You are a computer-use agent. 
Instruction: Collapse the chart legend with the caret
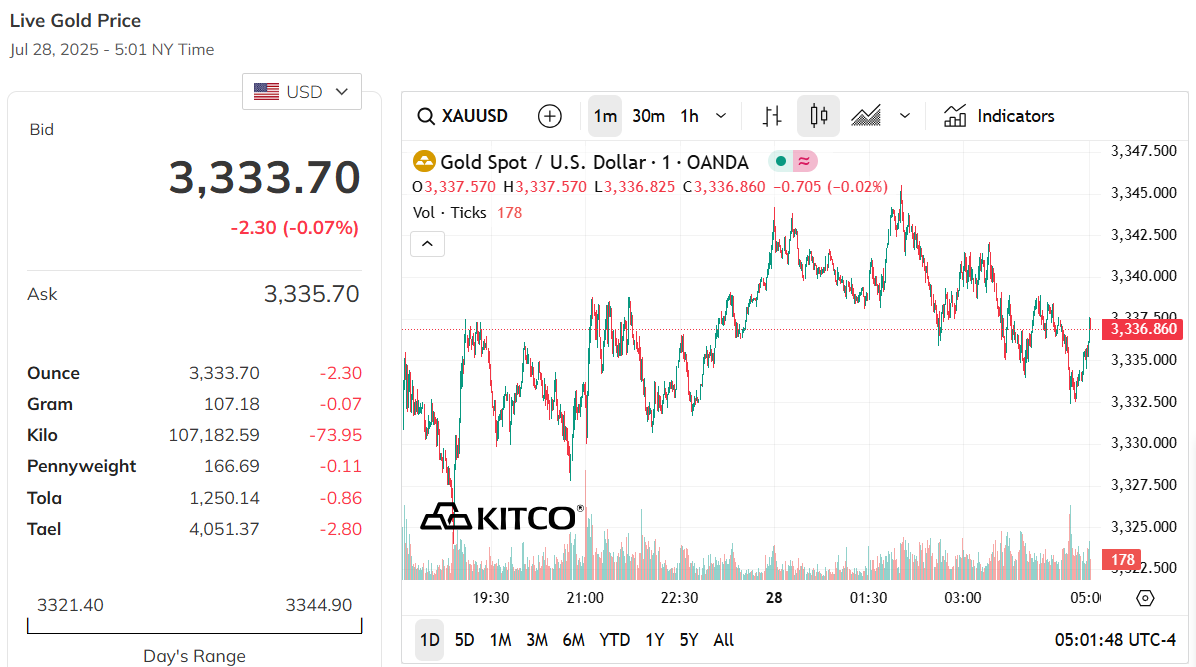pyautogui.click(x=427, y=243)
